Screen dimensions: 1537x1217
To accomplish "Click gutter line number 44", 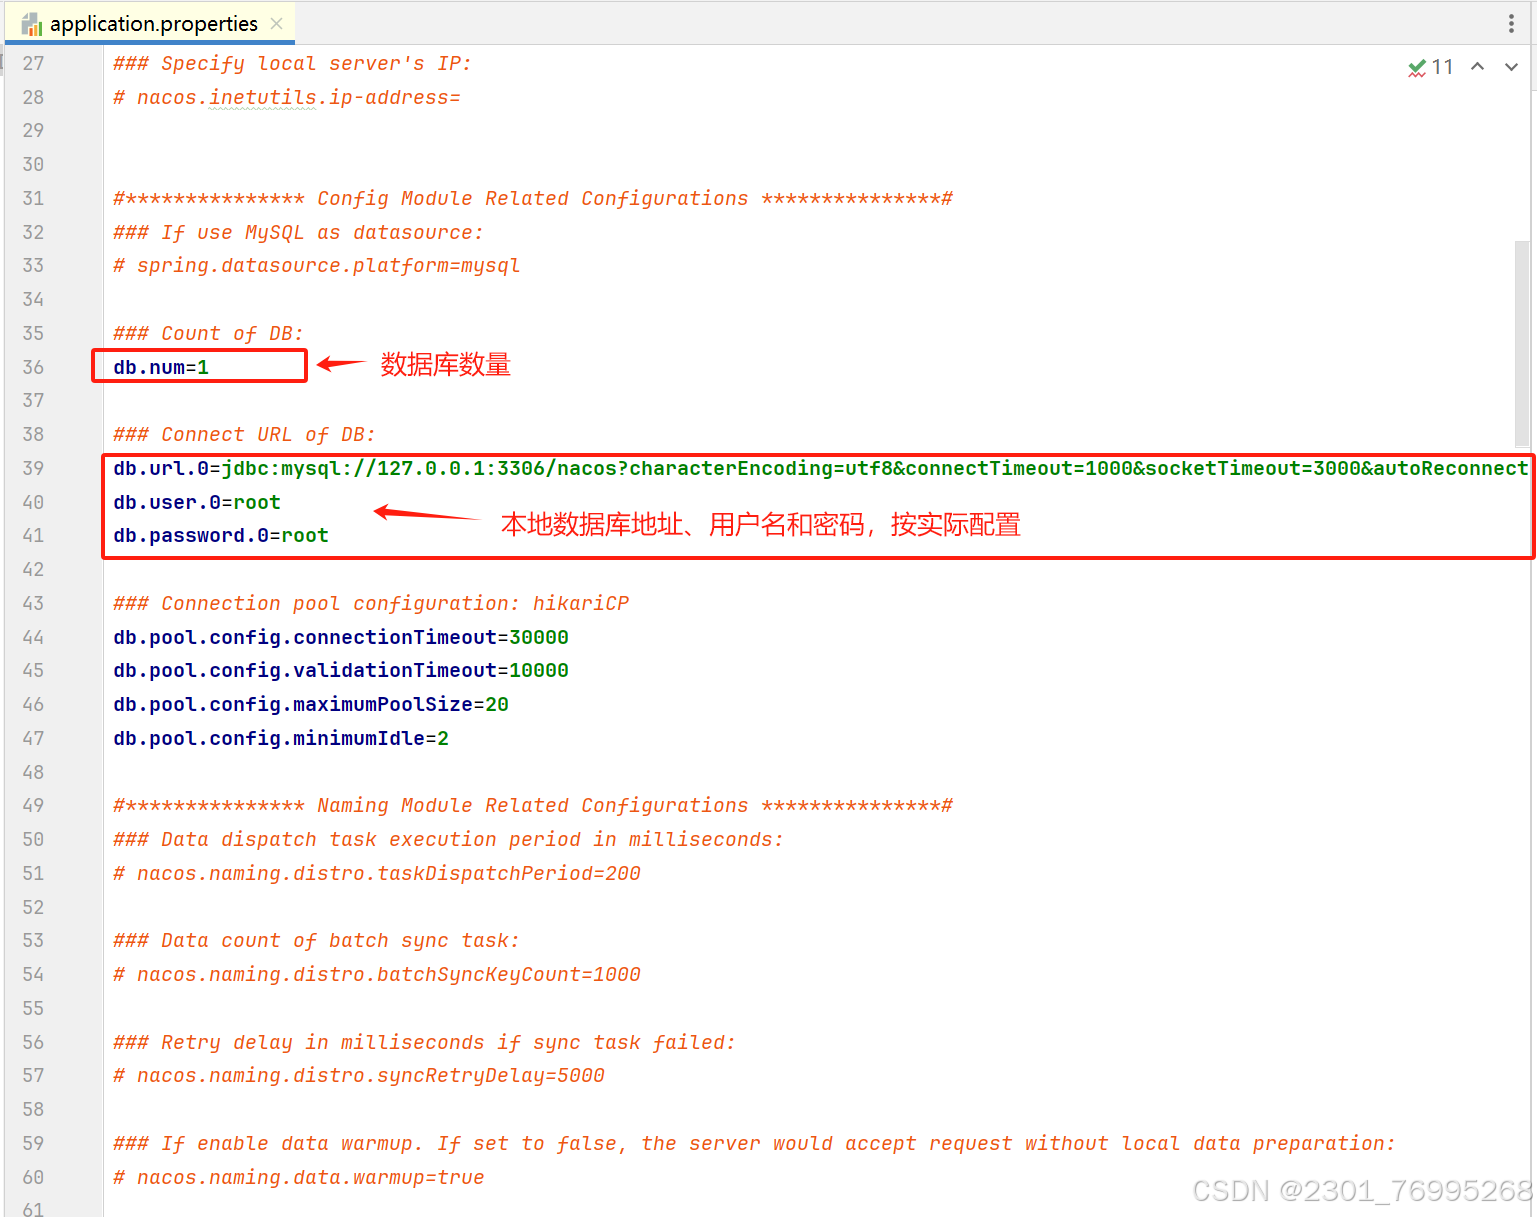I will tap(33, 637).
